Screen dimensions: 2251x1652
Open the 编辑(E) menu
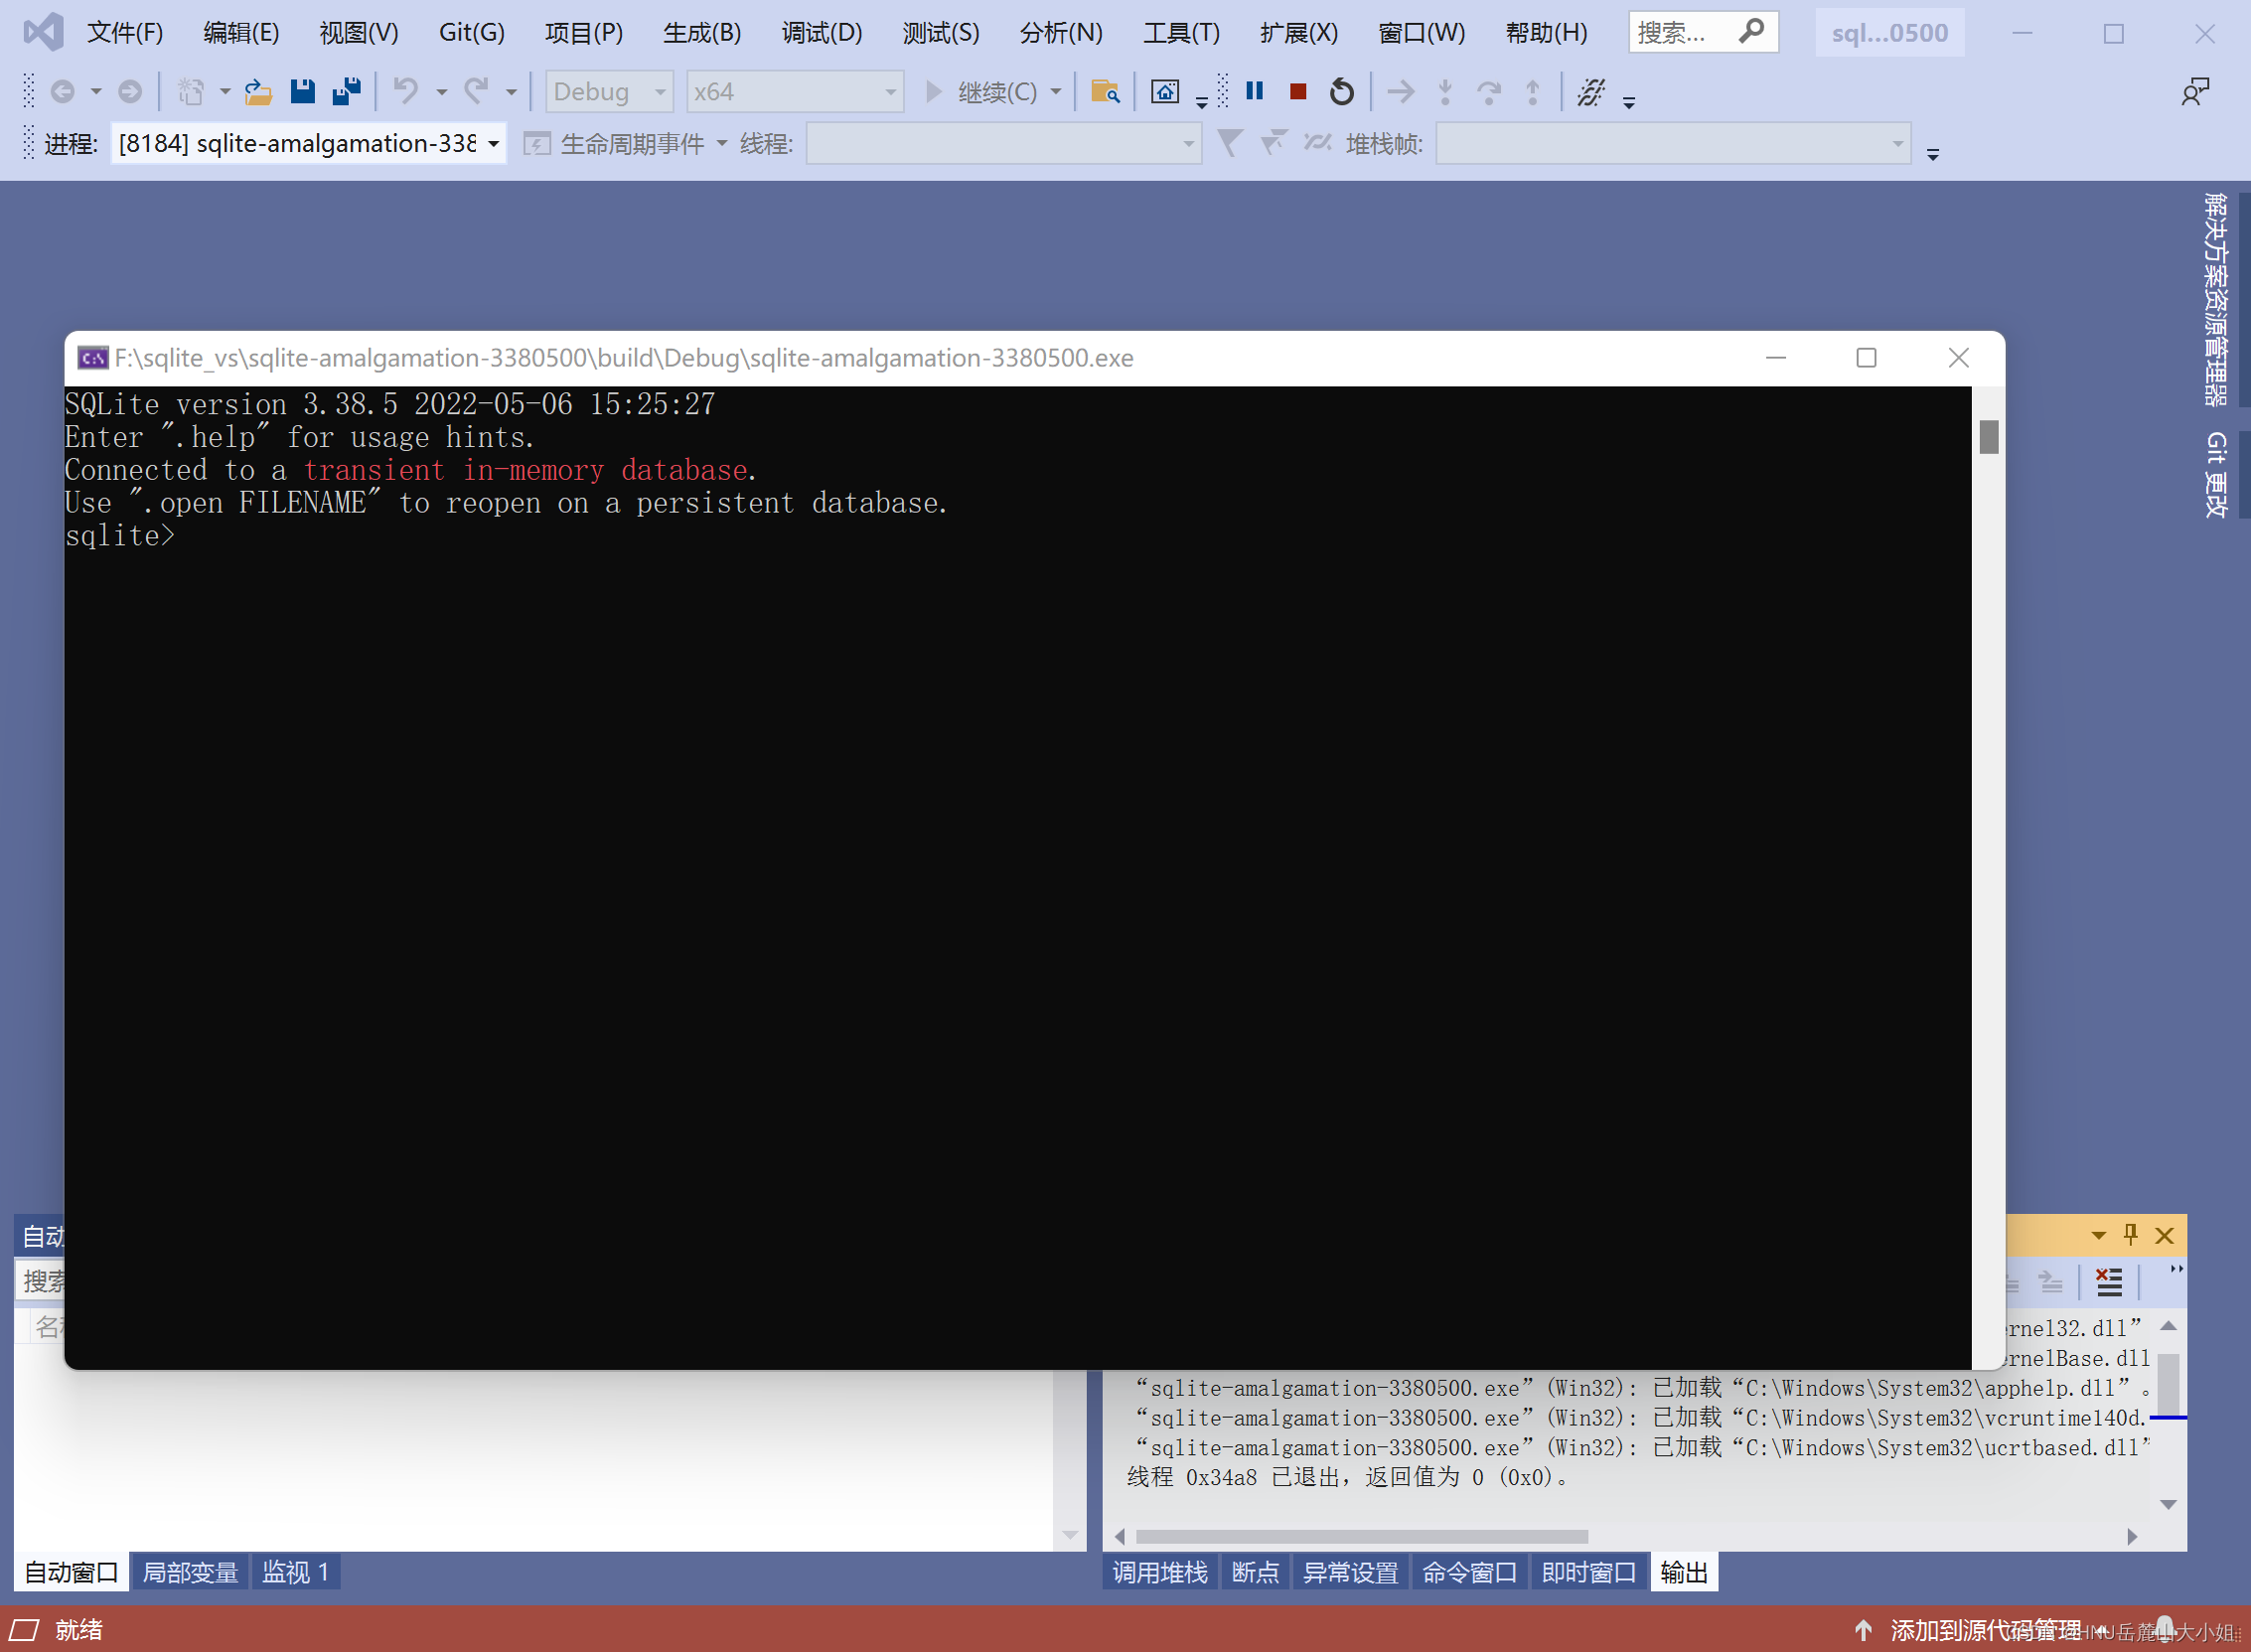coord(241,32)
